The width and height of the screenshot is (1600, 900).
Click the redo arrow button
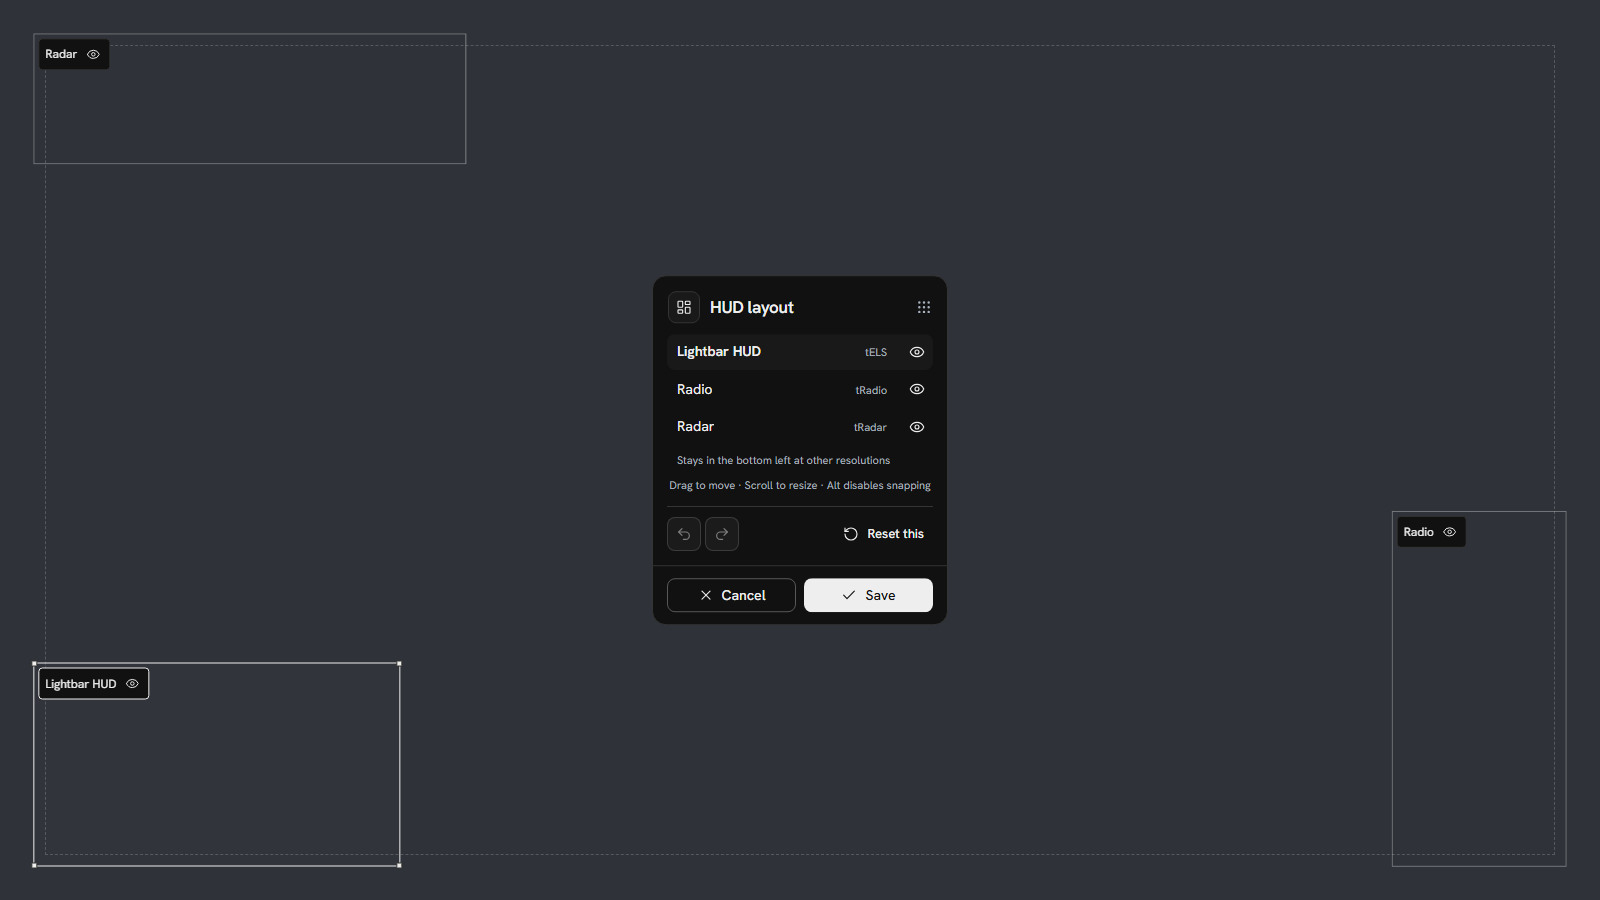tap(722, 534)
